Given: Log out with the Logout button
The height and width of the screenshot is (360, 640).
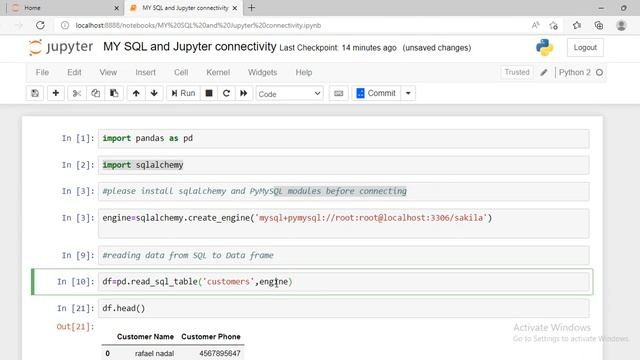Looking at the screenshot, I should point(585,48).
